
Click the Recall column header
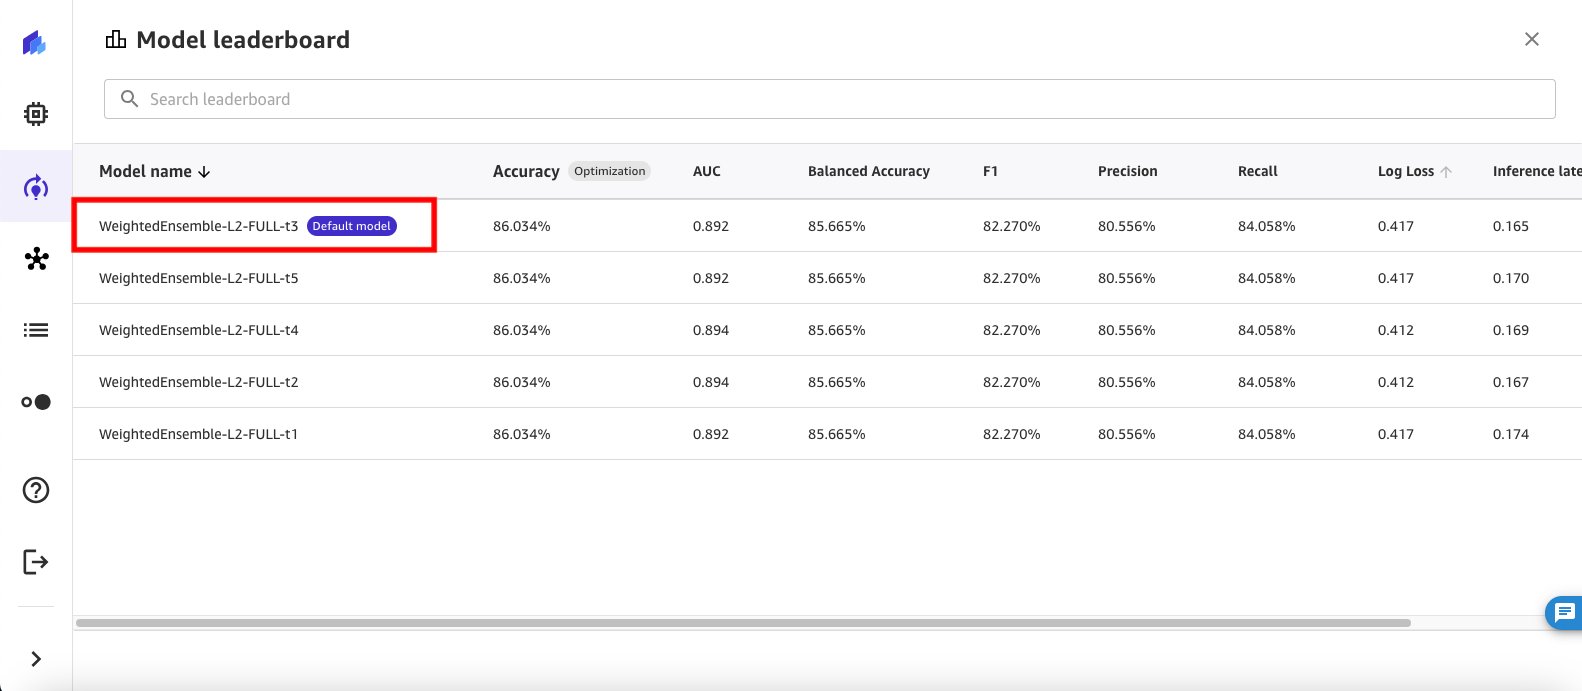1258,171
